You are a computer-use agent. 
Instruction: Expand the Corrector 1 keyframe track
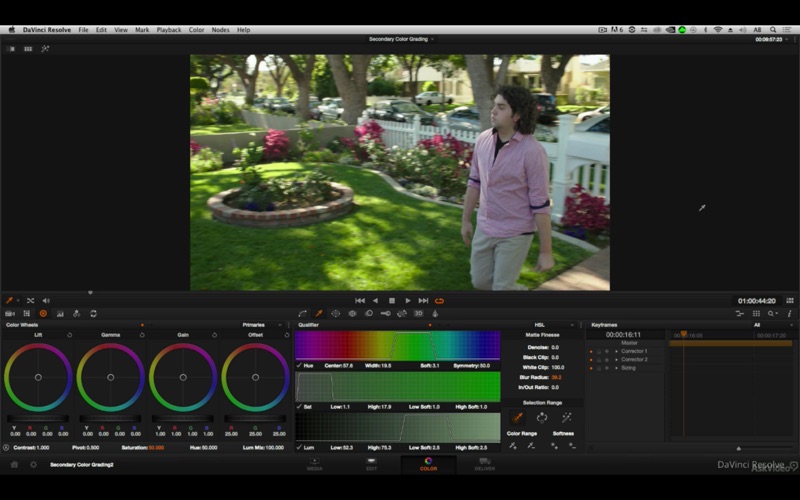616,352
